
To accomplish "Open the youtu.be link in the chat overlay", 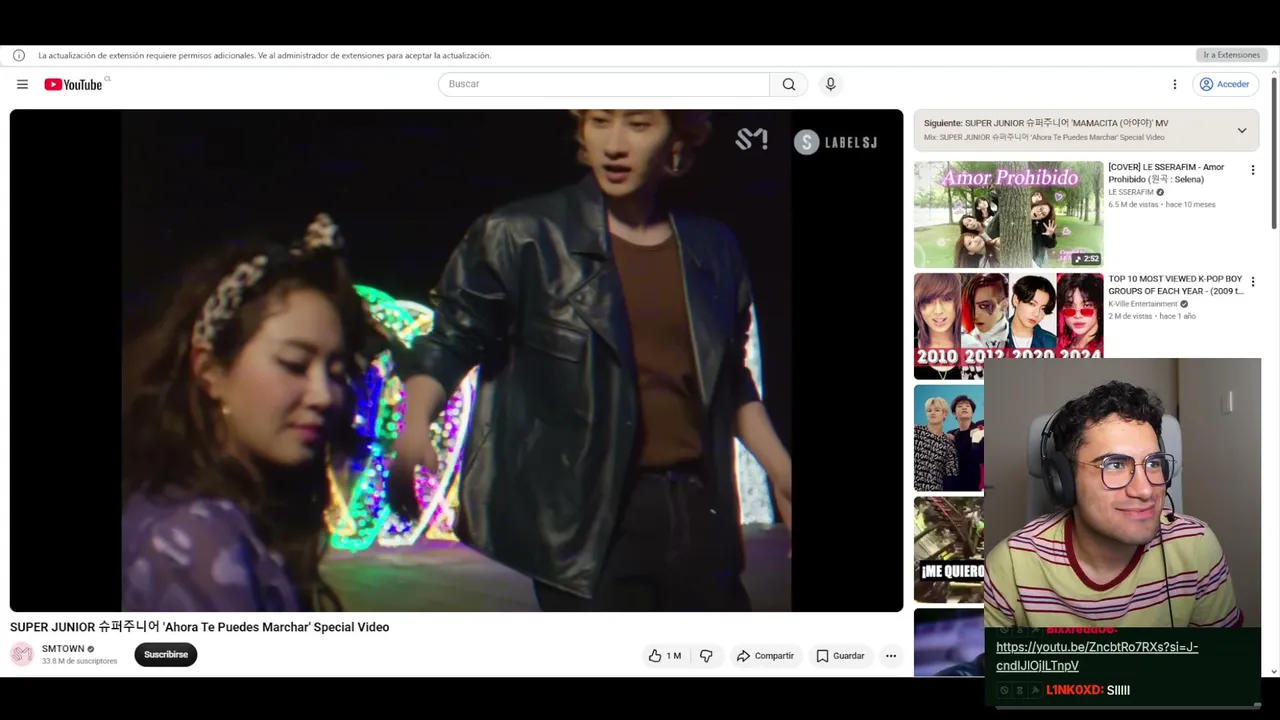I will pos(1097,656).
